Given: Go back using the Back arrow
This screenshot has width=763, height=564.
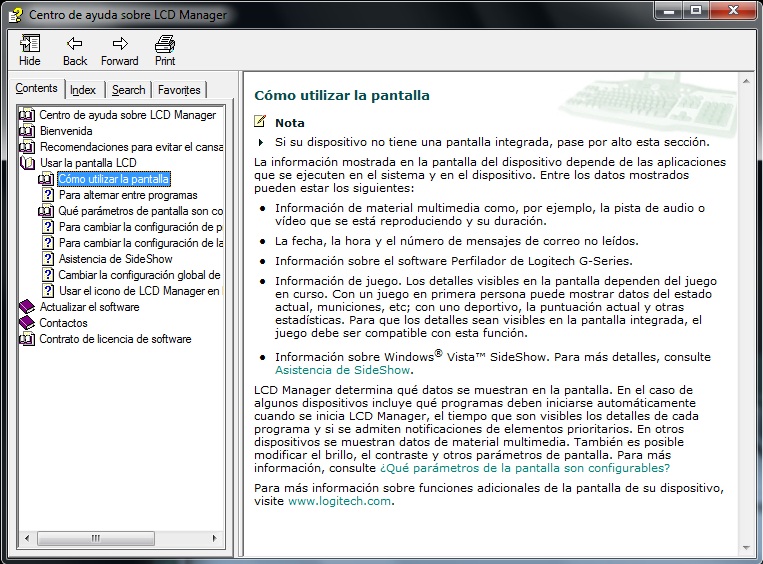Looking at the screenshot, I should pos(75,44).
